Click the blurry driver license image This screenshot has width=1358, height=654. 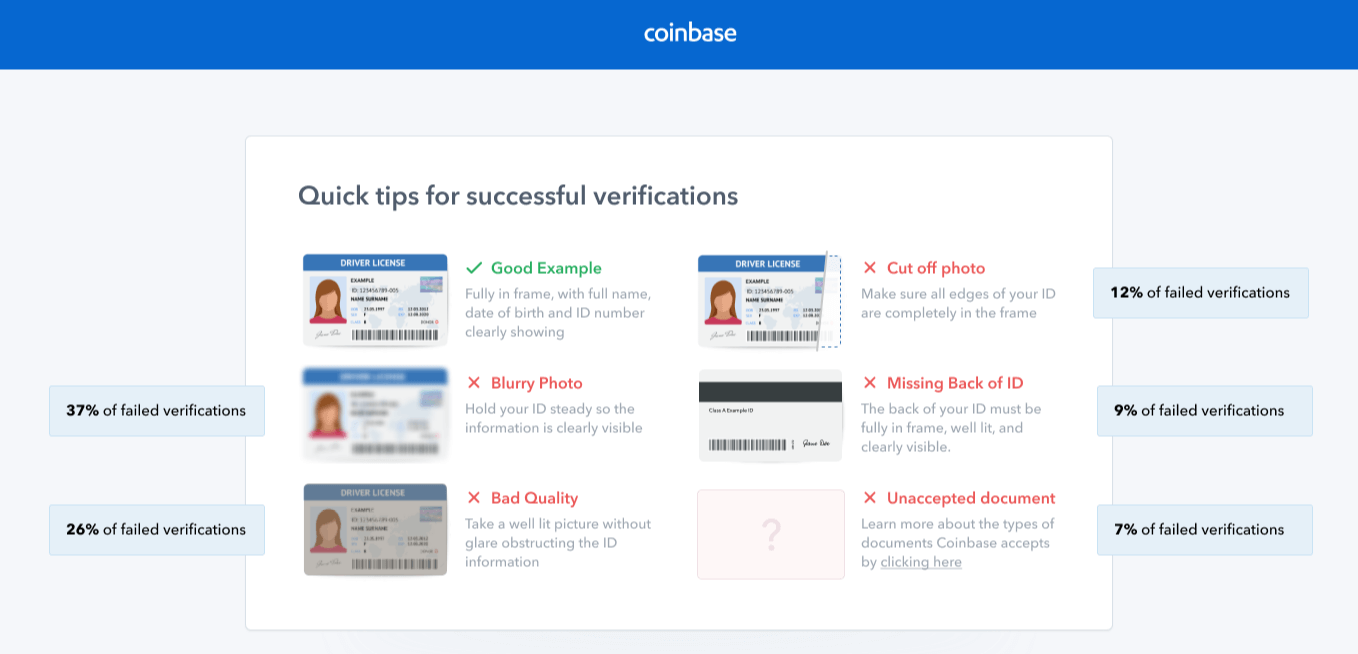(x=375, y=415)
